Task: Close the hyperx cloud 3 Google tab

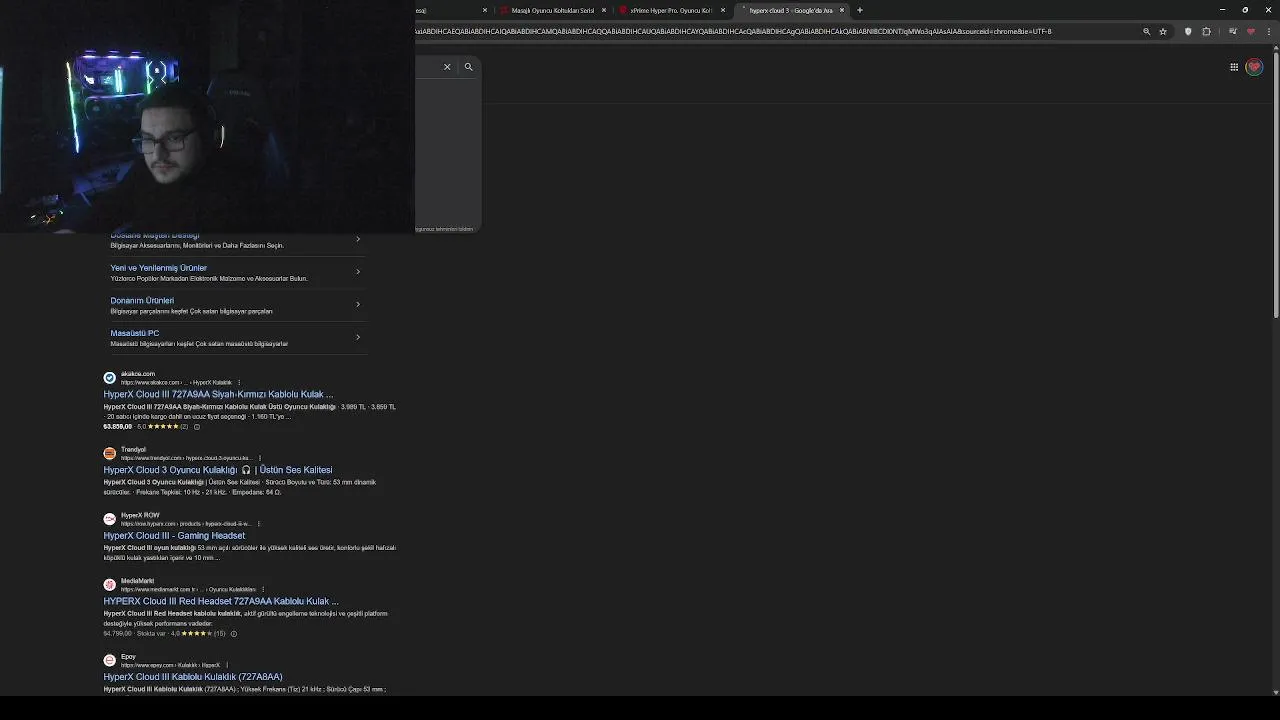Action: pyautogui.click(x=842, y=10)
